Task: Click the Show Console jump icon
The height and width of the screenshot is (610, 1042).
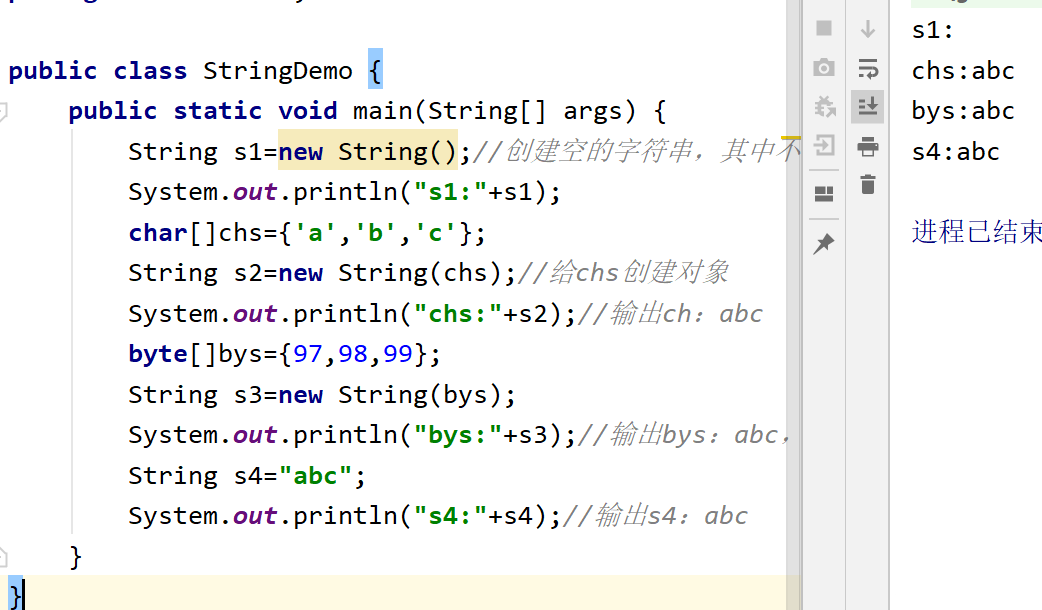Action: 823,146
